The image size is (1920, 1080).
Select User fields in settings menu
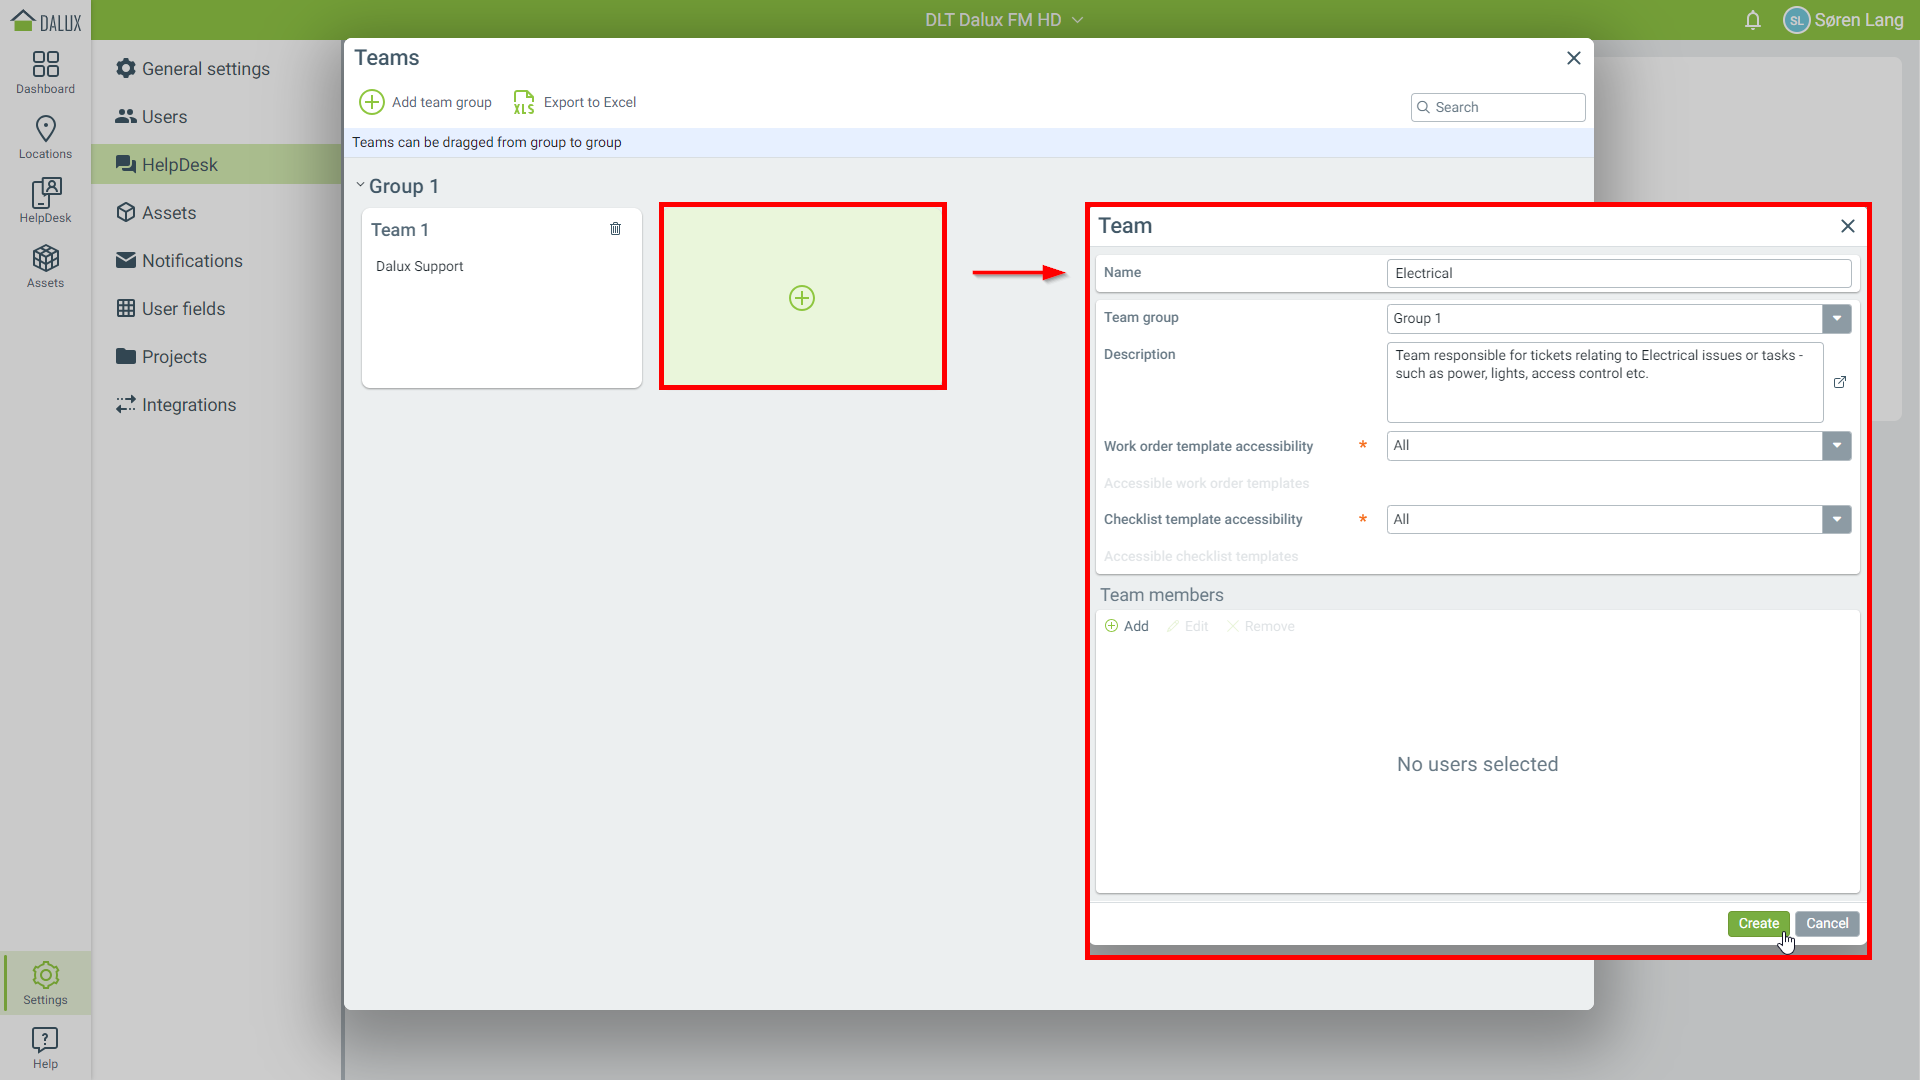point(183,309)
